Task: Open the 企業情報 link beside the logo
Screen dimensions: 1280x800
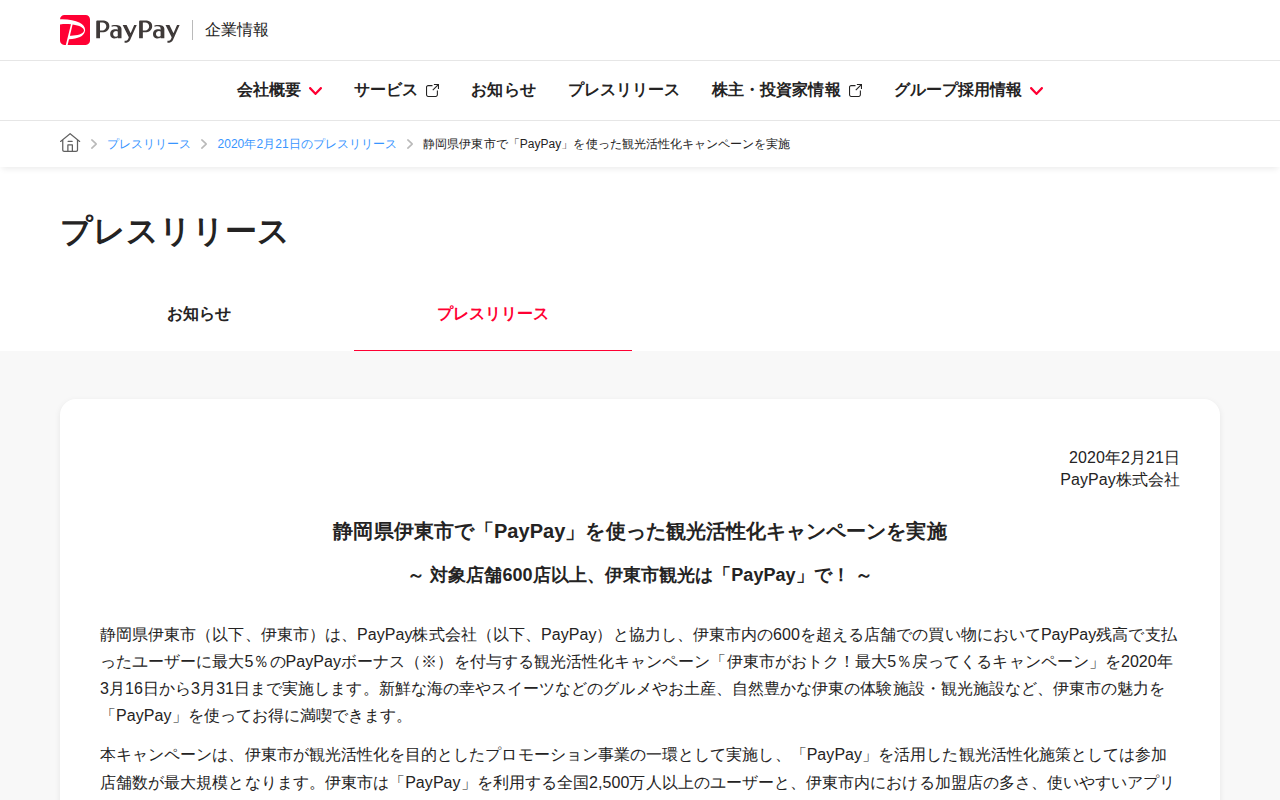Action: [237, 30]
